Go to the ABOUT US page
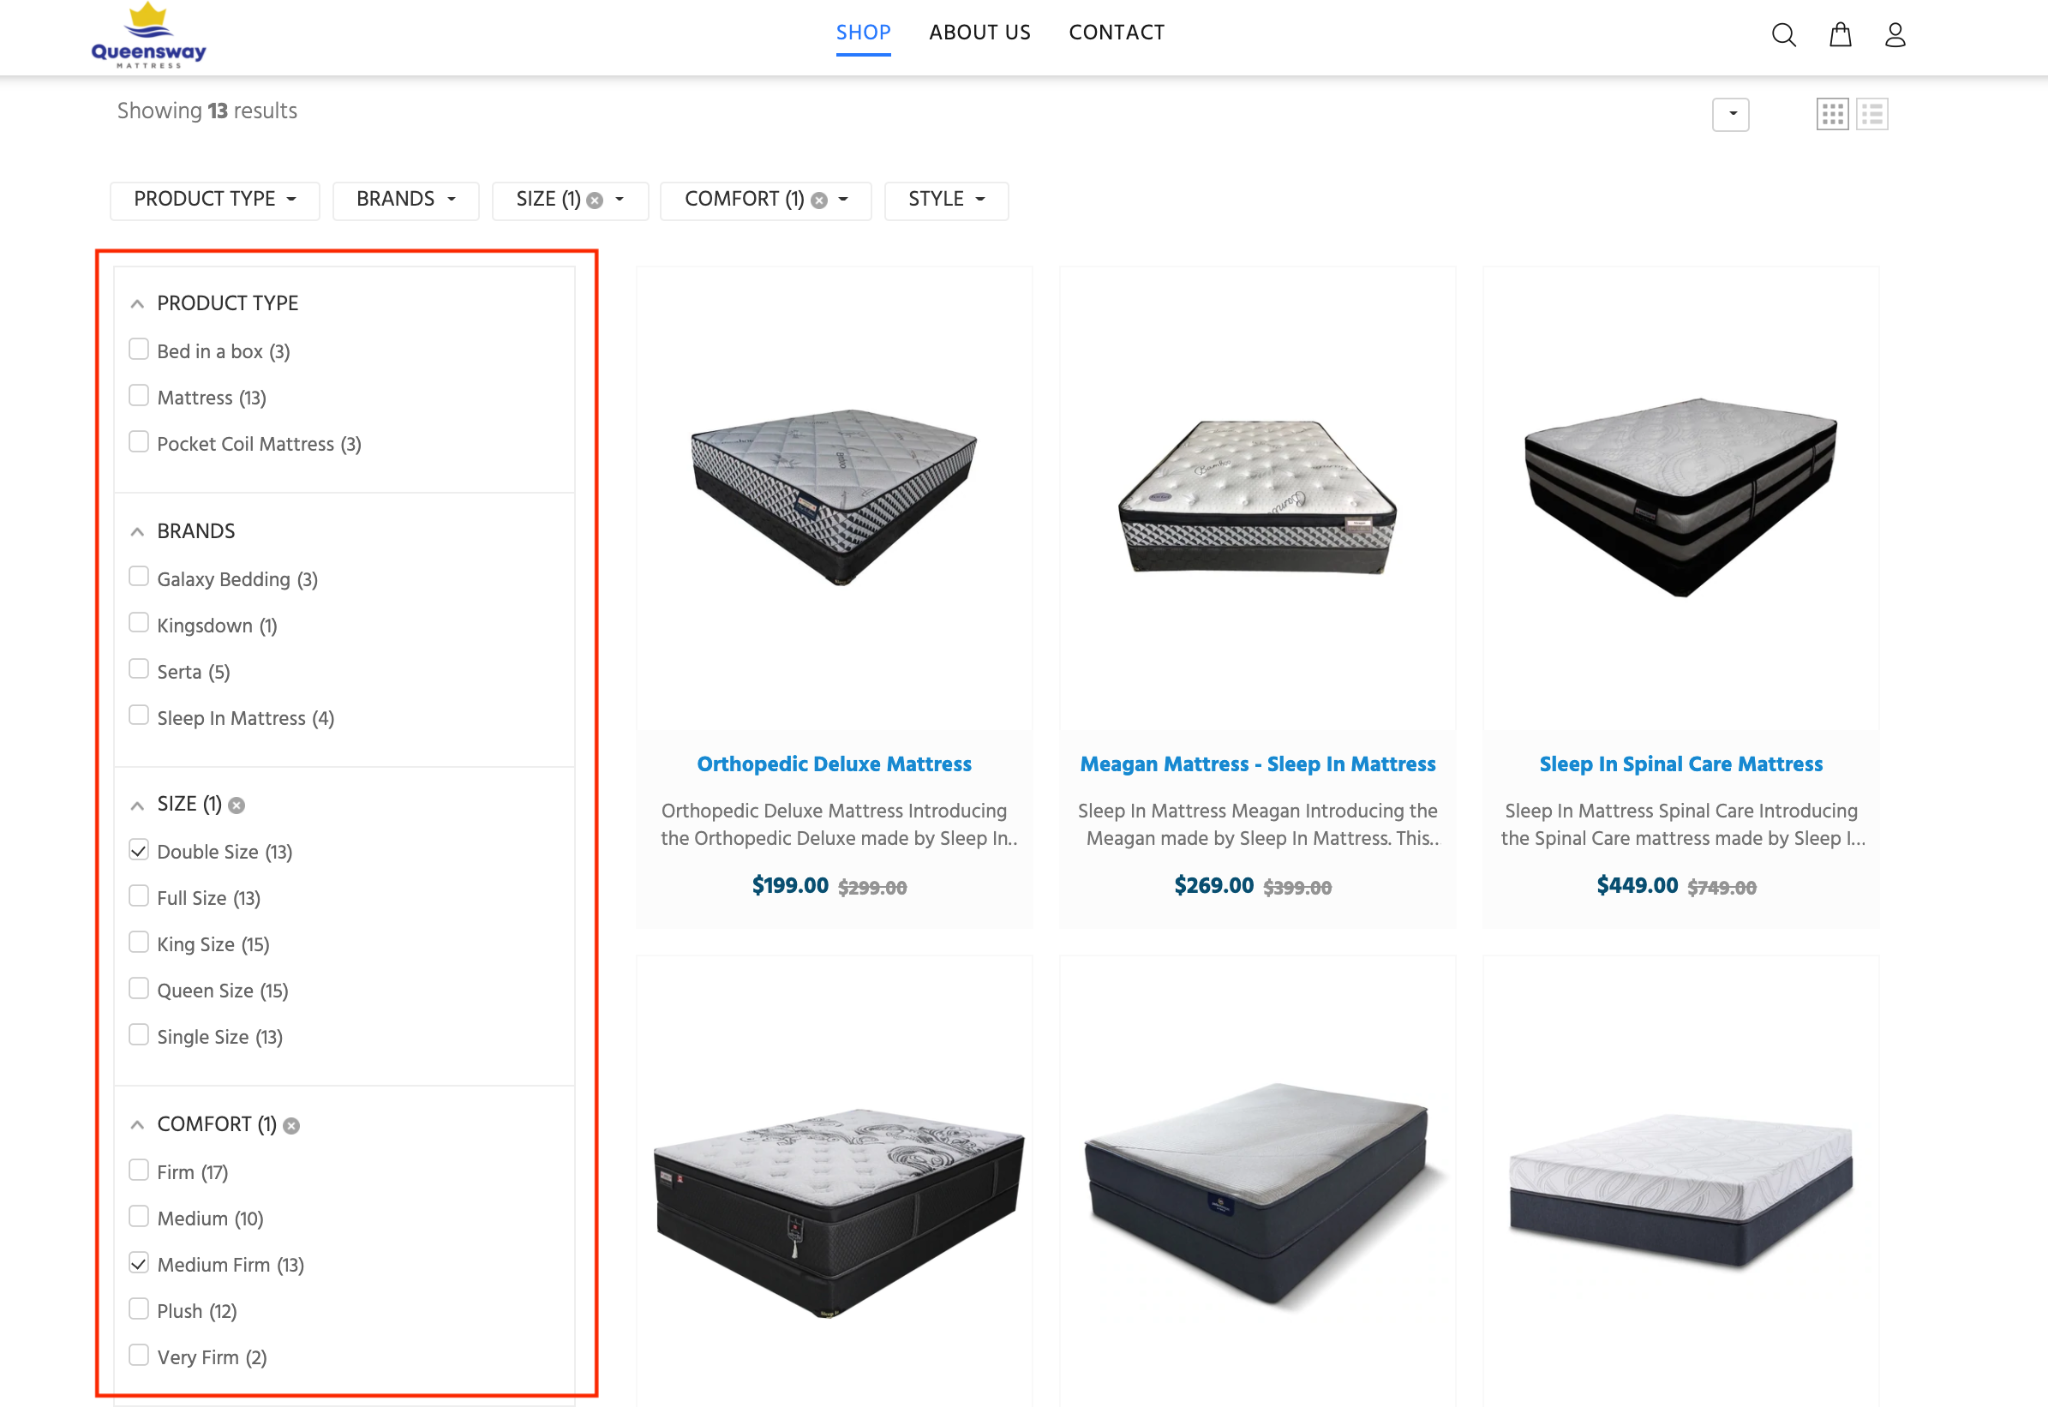Image resolution: width=2048 pixels, height=1407 pixels. [979, 32]
